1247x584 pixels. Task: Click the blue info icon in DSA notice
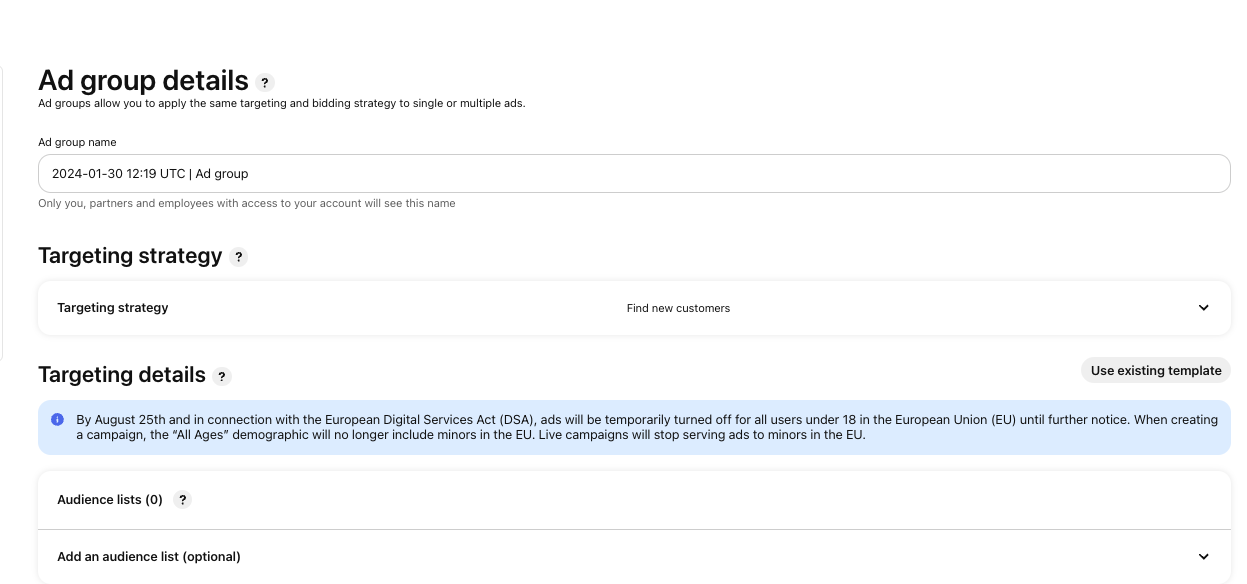coord(58,420)
